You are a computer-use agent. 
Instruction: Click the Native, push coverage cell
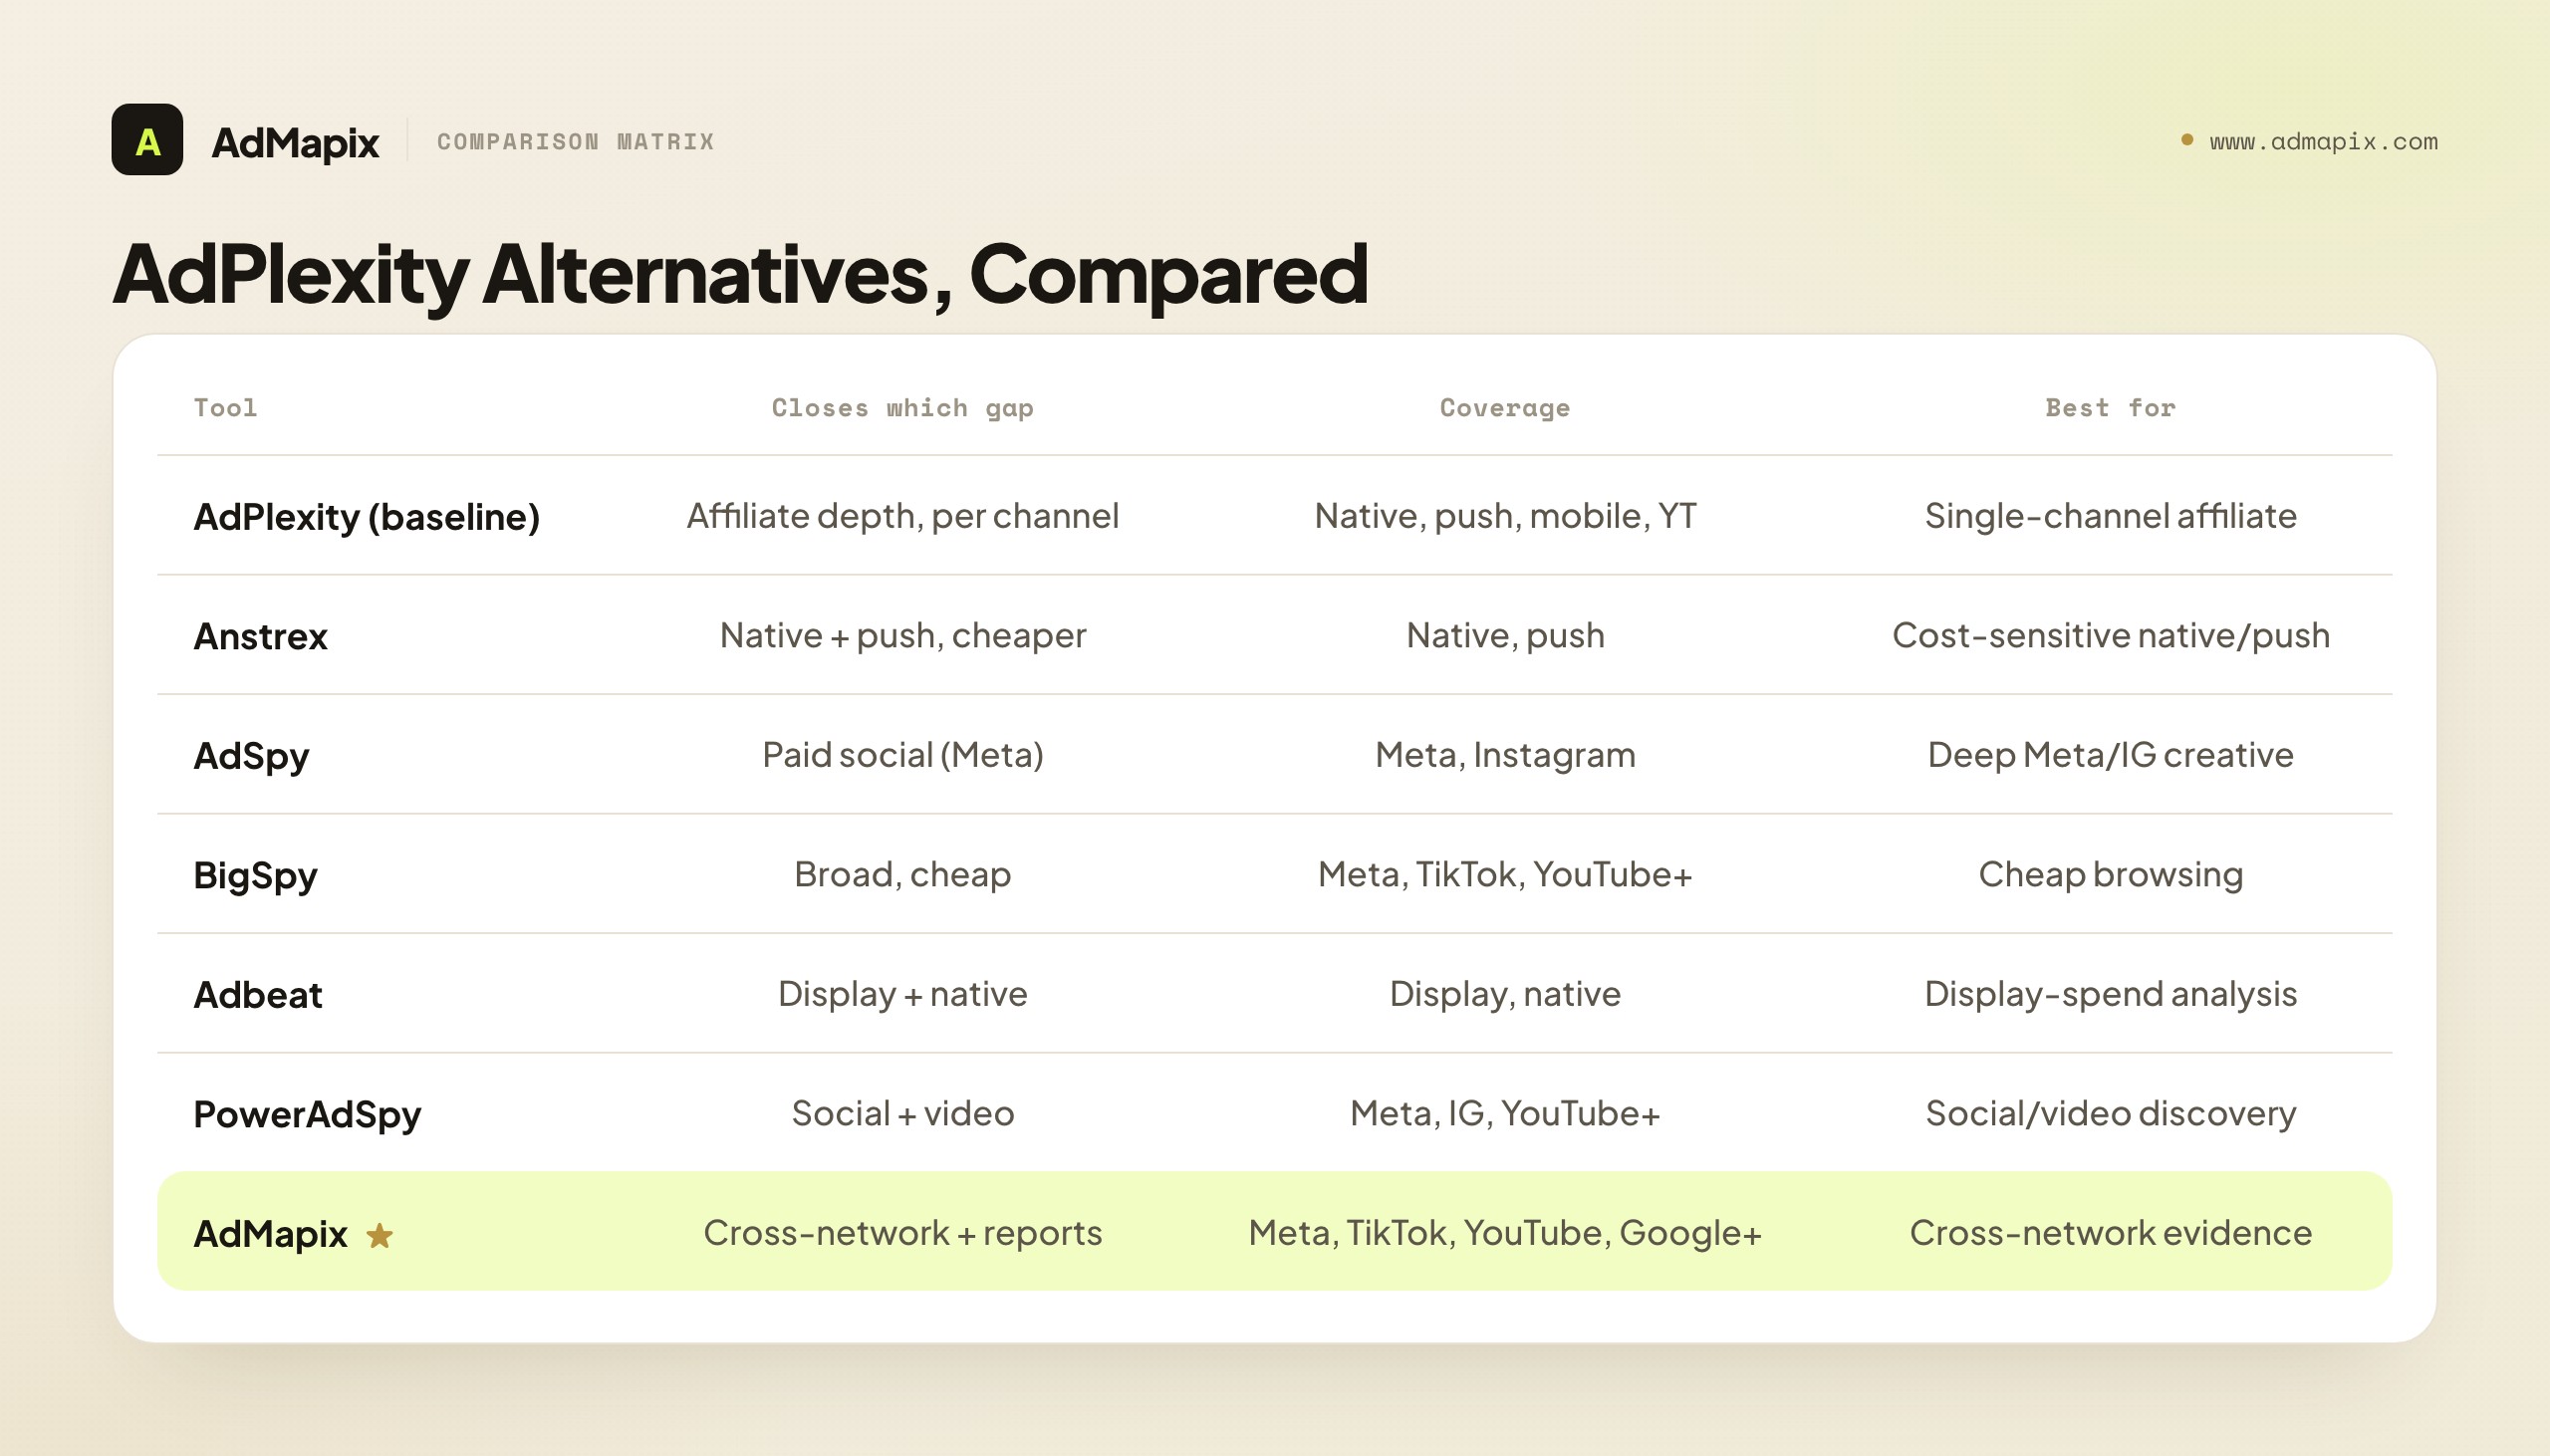1505,636
